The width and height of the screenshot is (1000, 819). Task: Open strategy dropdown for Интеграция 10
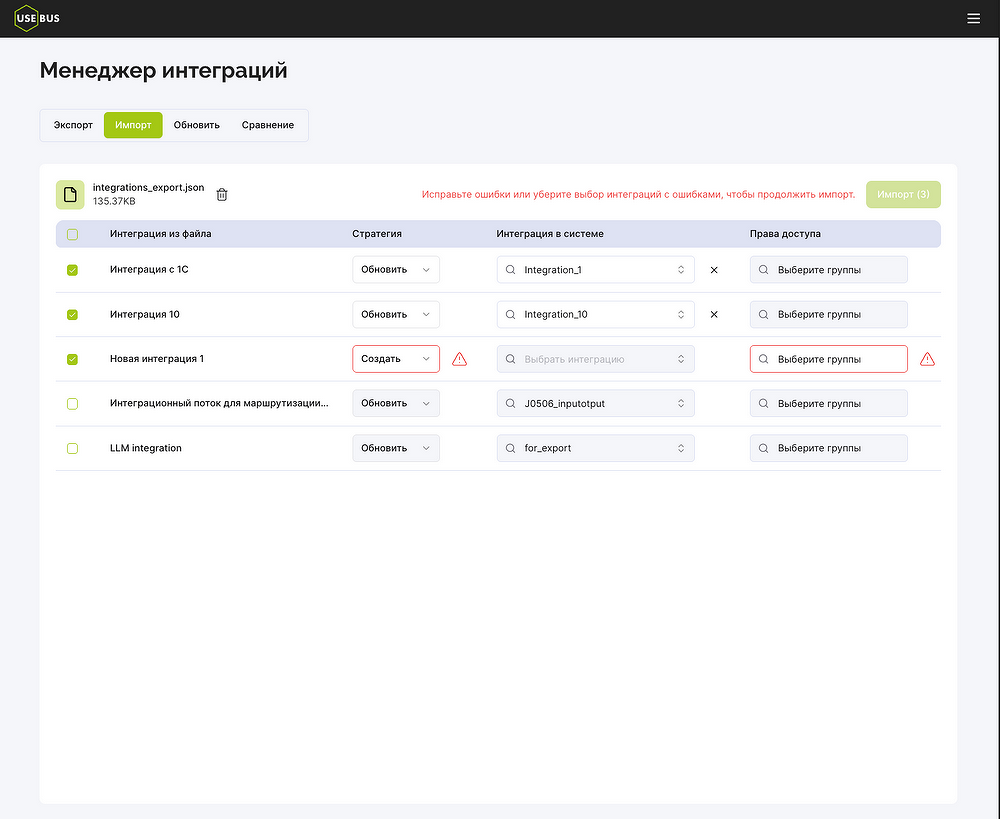(395, 315)
